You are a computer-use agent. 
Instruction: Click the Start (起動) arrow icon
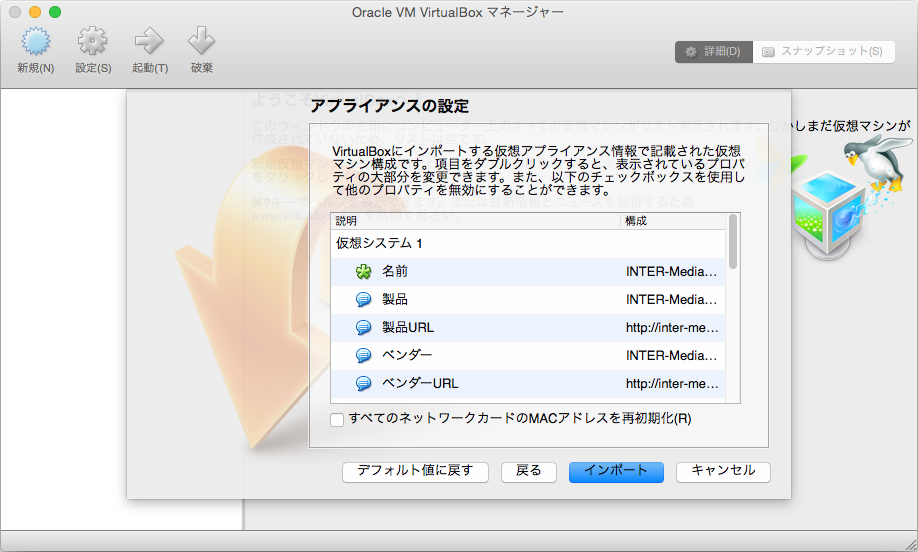pos(149,41)
